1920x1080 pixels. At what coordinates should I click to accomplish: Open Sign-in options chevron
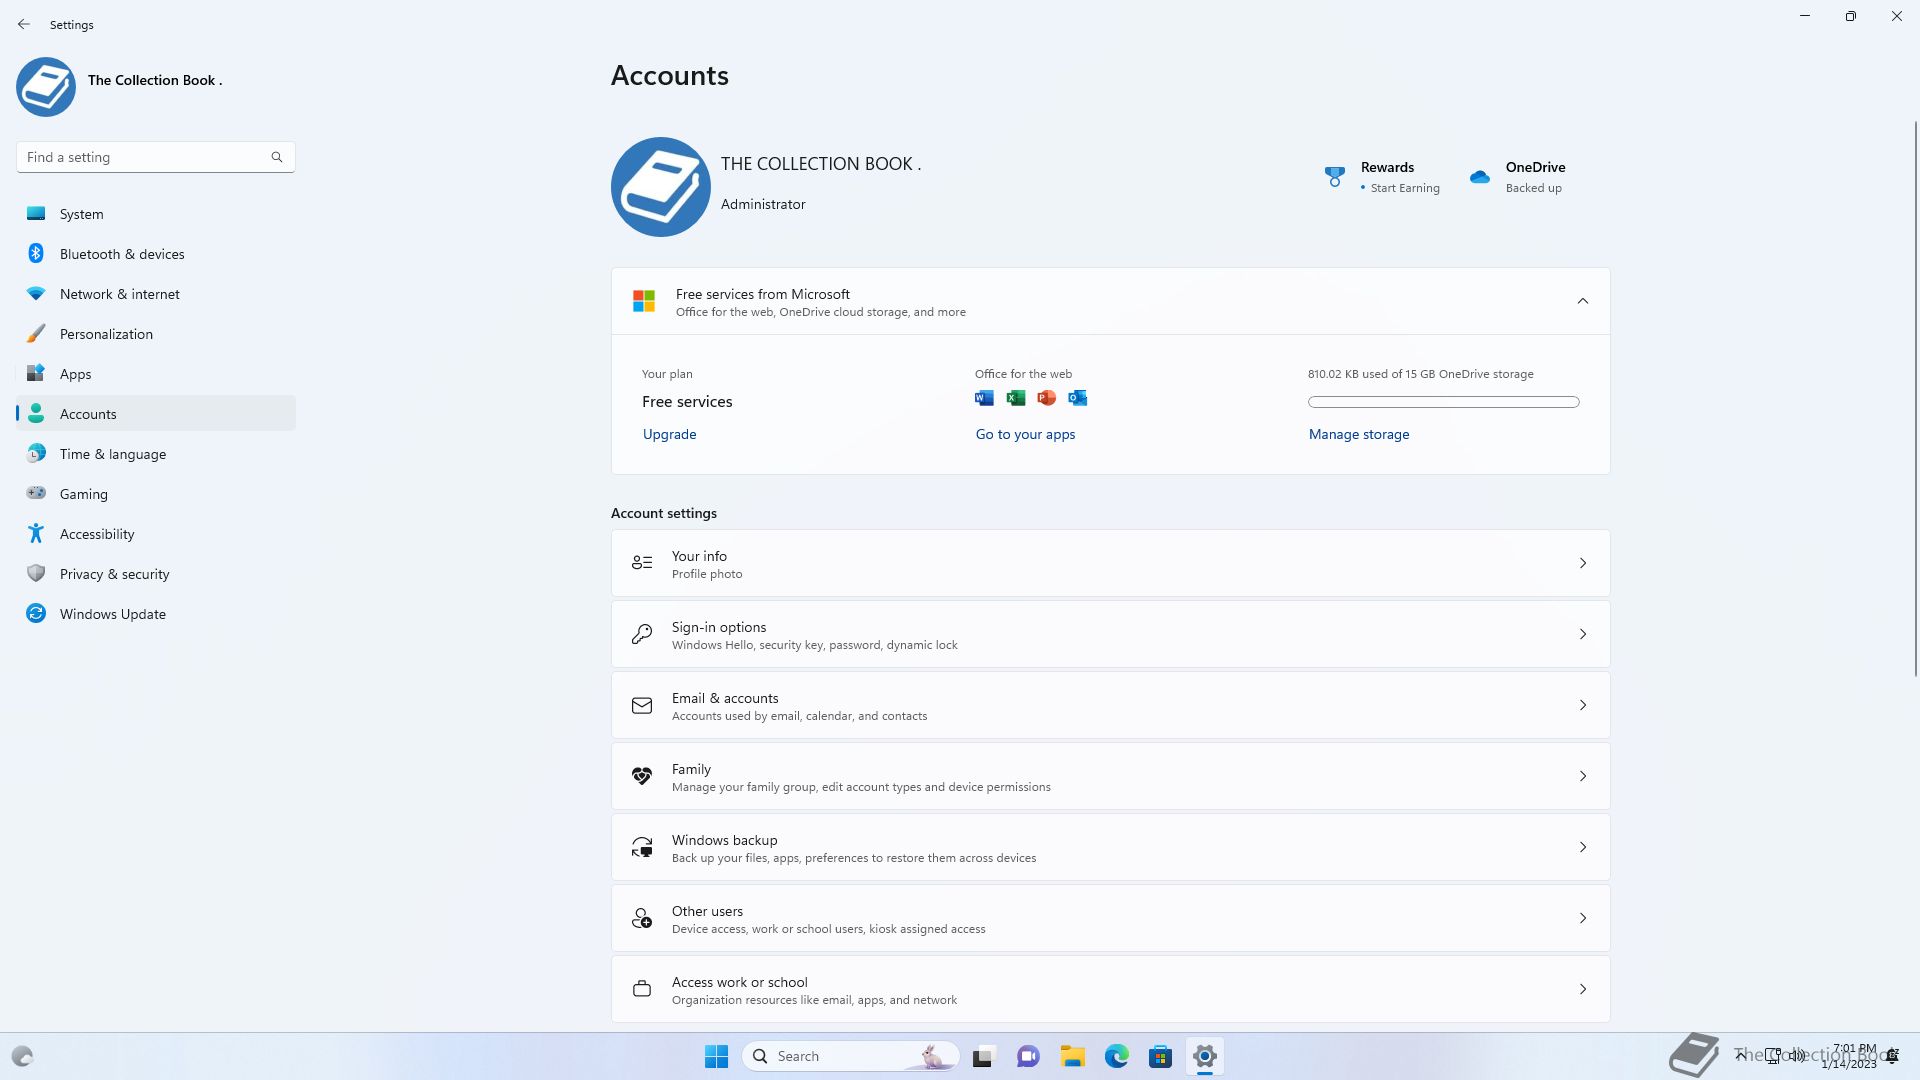(x=1582, y=634)
